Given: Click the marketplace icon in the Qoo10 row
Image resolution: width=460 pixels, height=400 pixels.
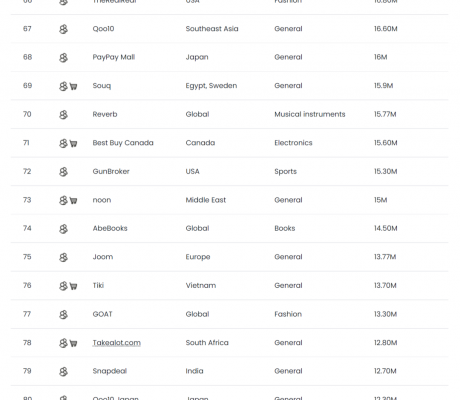Looking at the screenshot, I should 63,29.
